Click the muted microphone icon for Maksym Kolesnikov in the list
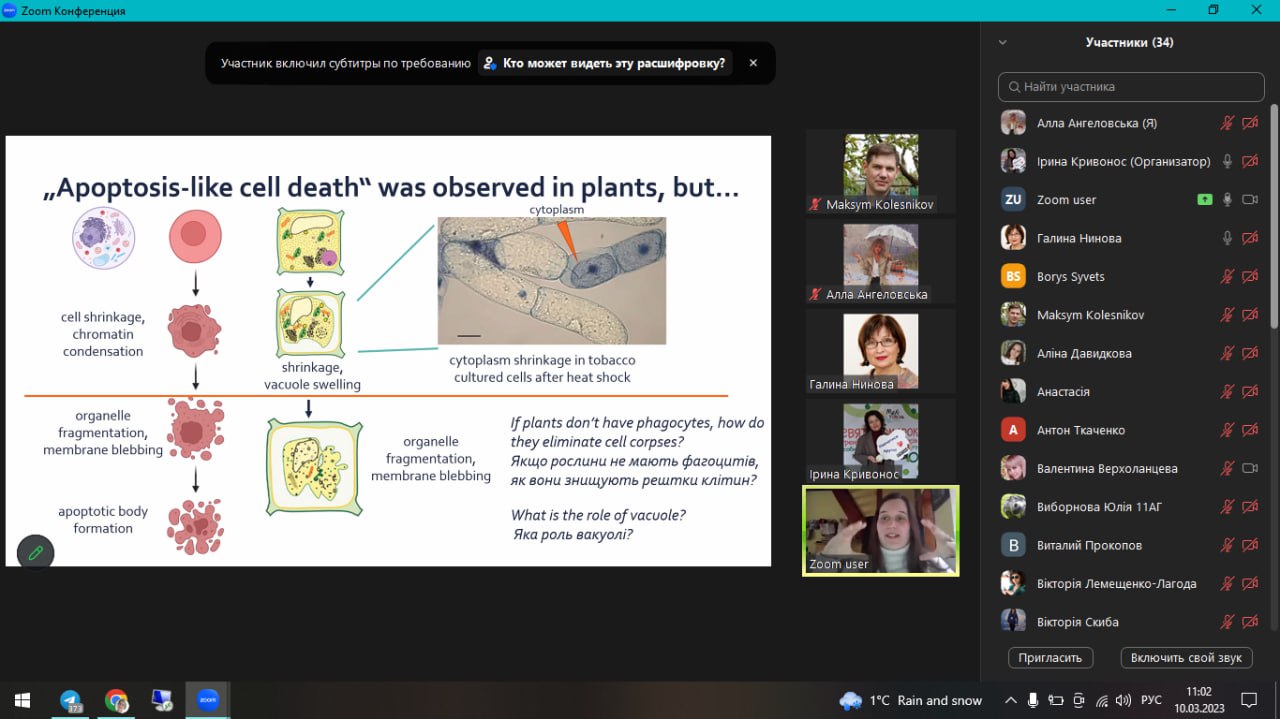 pyautogui.click(x=1227, y=315)
